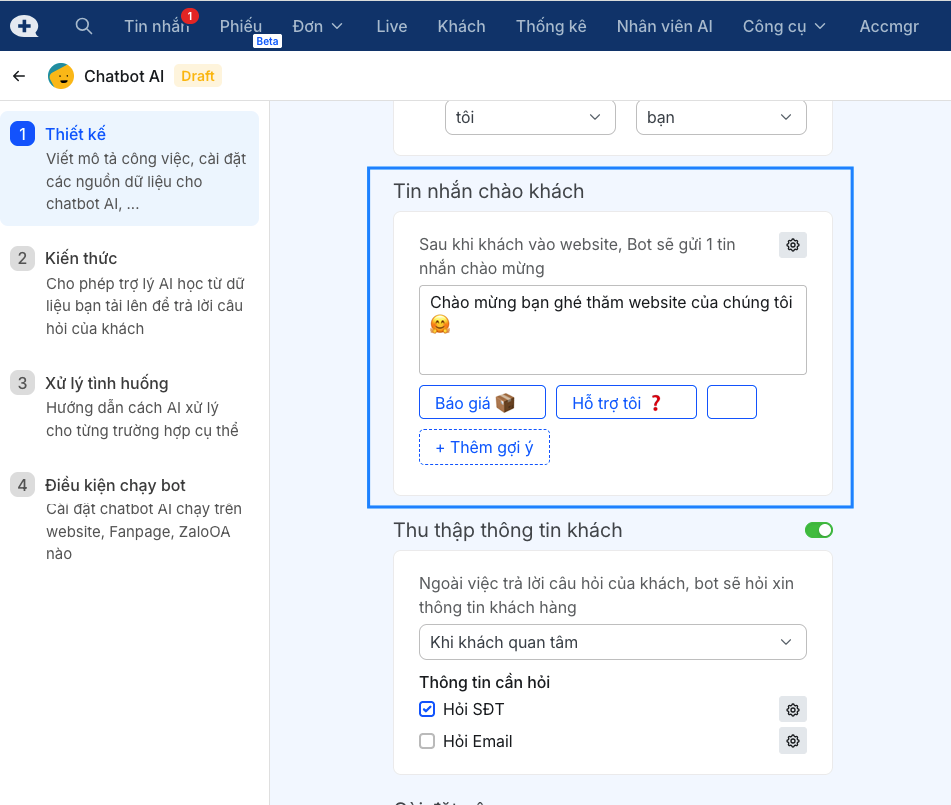Select the "Báo giá" suggestion button
951x805 pixels.
[x=482, y=402]
